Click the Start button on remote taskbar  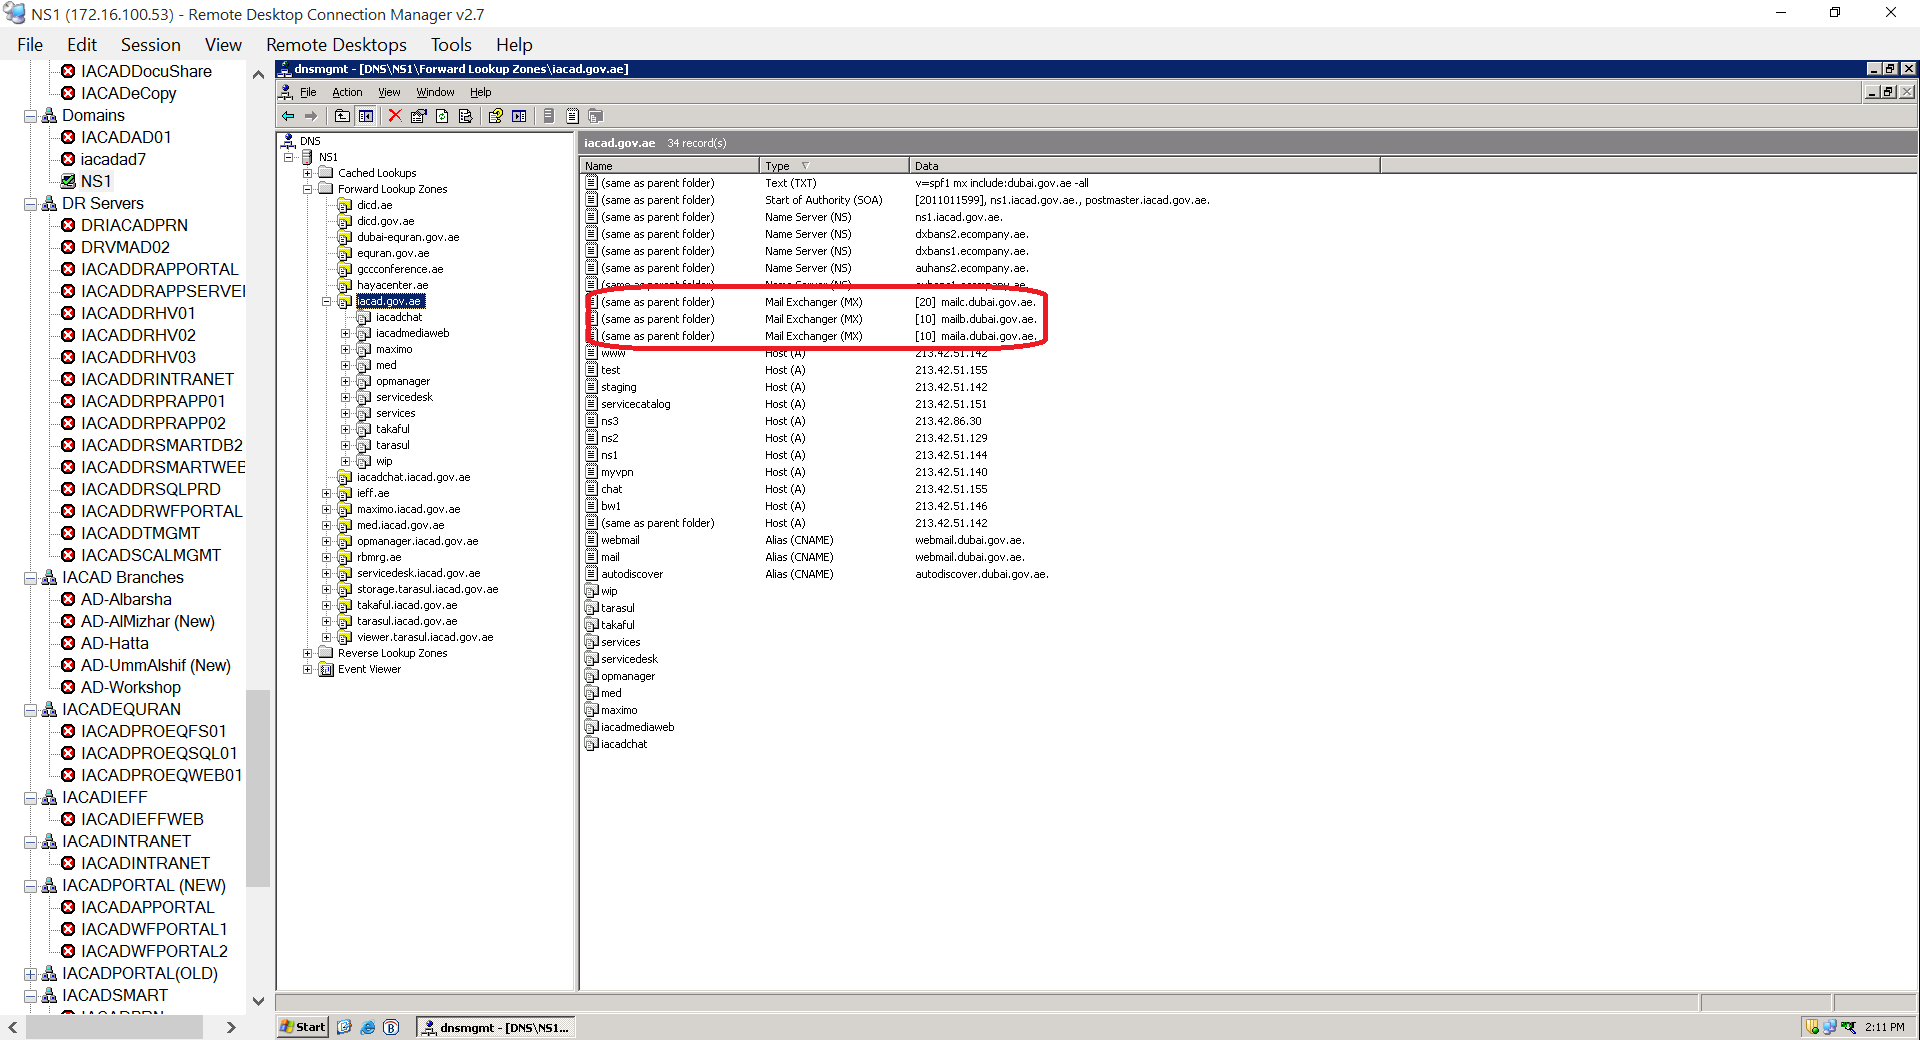tap(303, 1027)
